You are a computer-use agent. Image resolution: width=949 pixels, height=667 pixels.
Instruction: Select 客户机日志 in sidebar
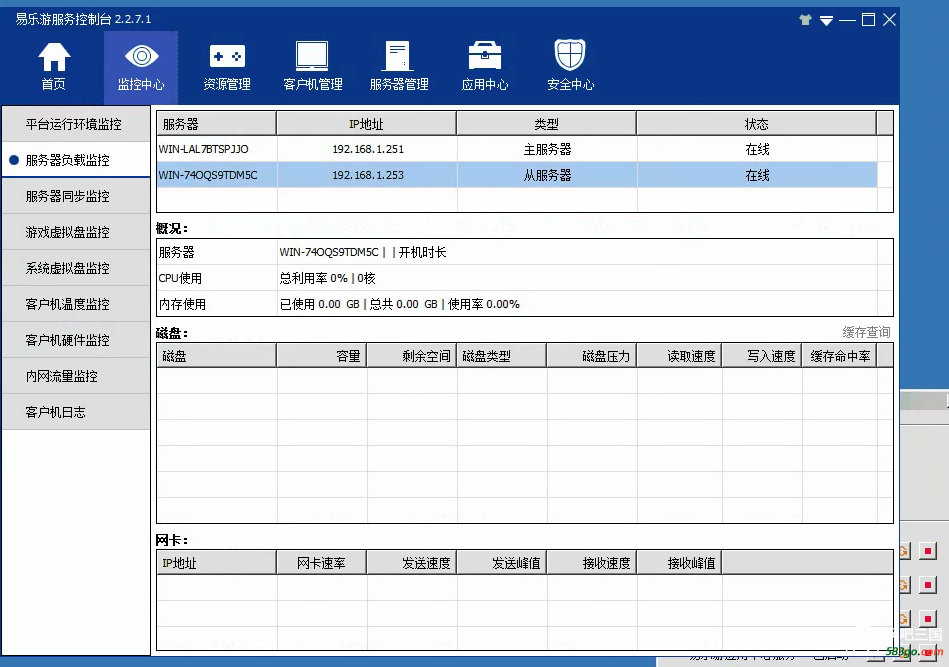click(x=76, y=412)
